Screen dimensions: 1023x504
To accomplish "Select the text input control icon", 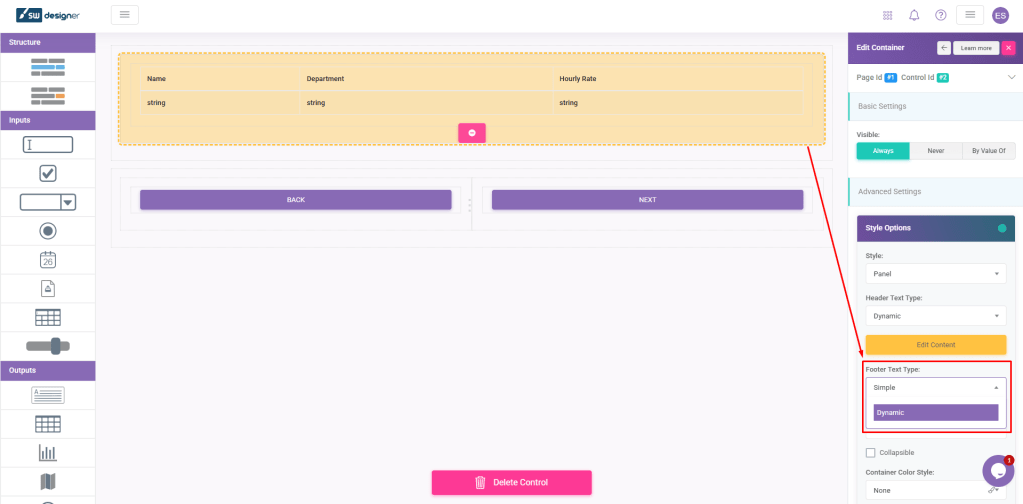I will point(47,145).
